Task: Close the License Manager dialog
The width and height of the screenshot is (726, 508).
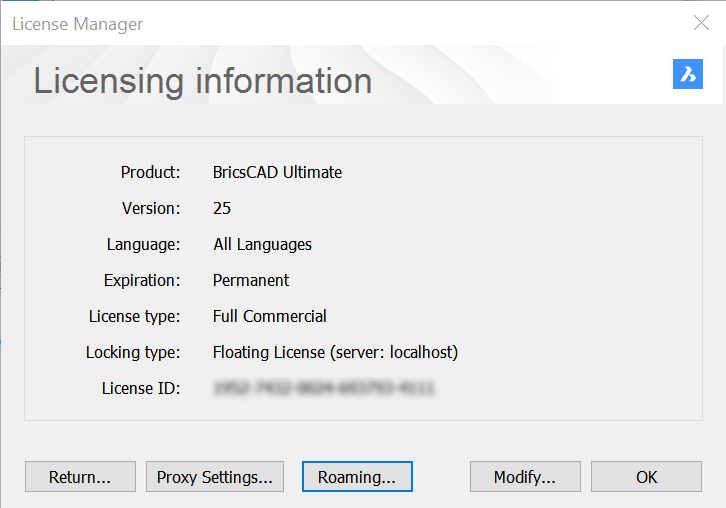Action: click(x=701, y=23)
